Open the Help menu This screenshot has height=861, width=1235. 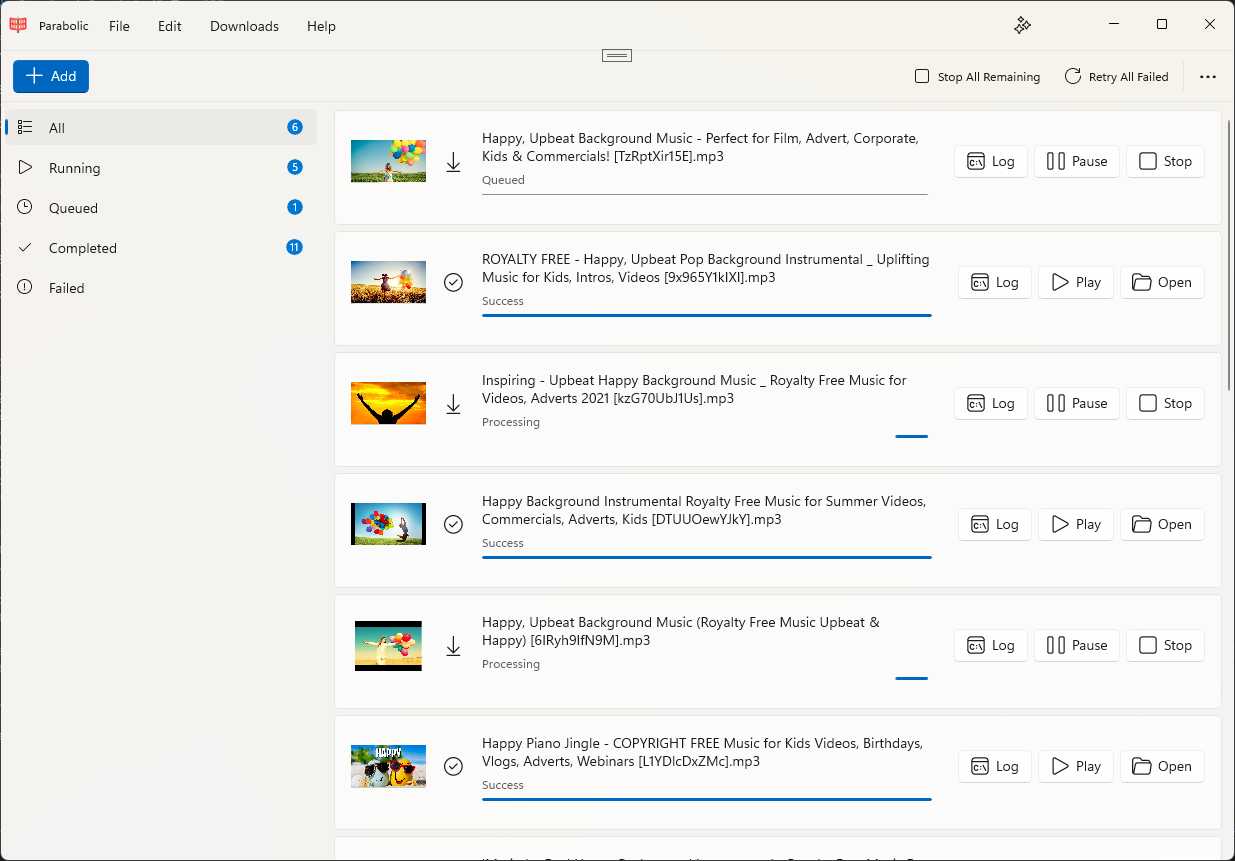[321, 26]
